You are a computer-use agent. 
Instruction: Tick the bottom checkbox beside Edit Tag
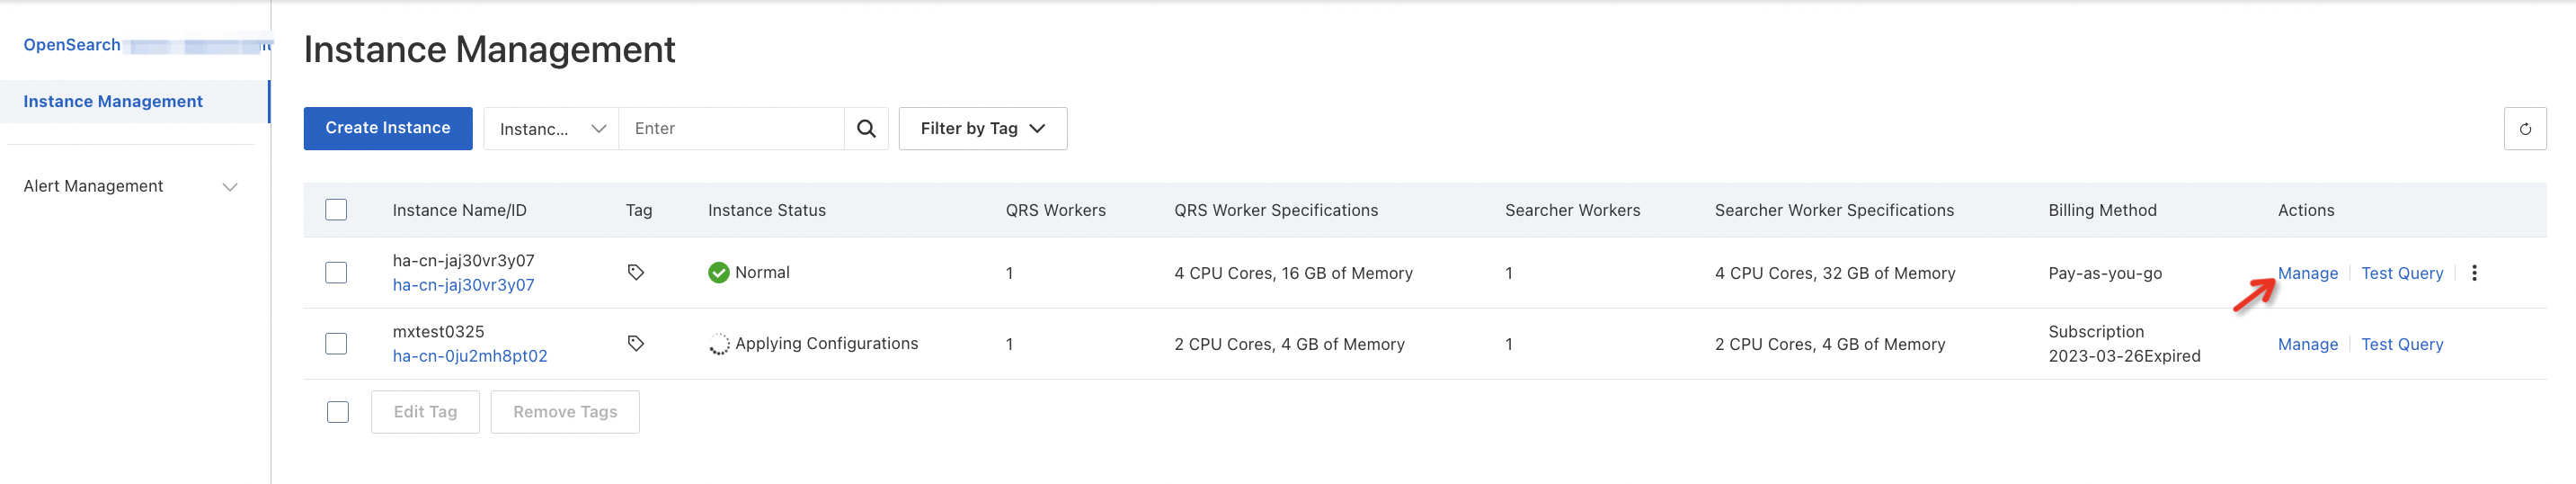point(338,412)
